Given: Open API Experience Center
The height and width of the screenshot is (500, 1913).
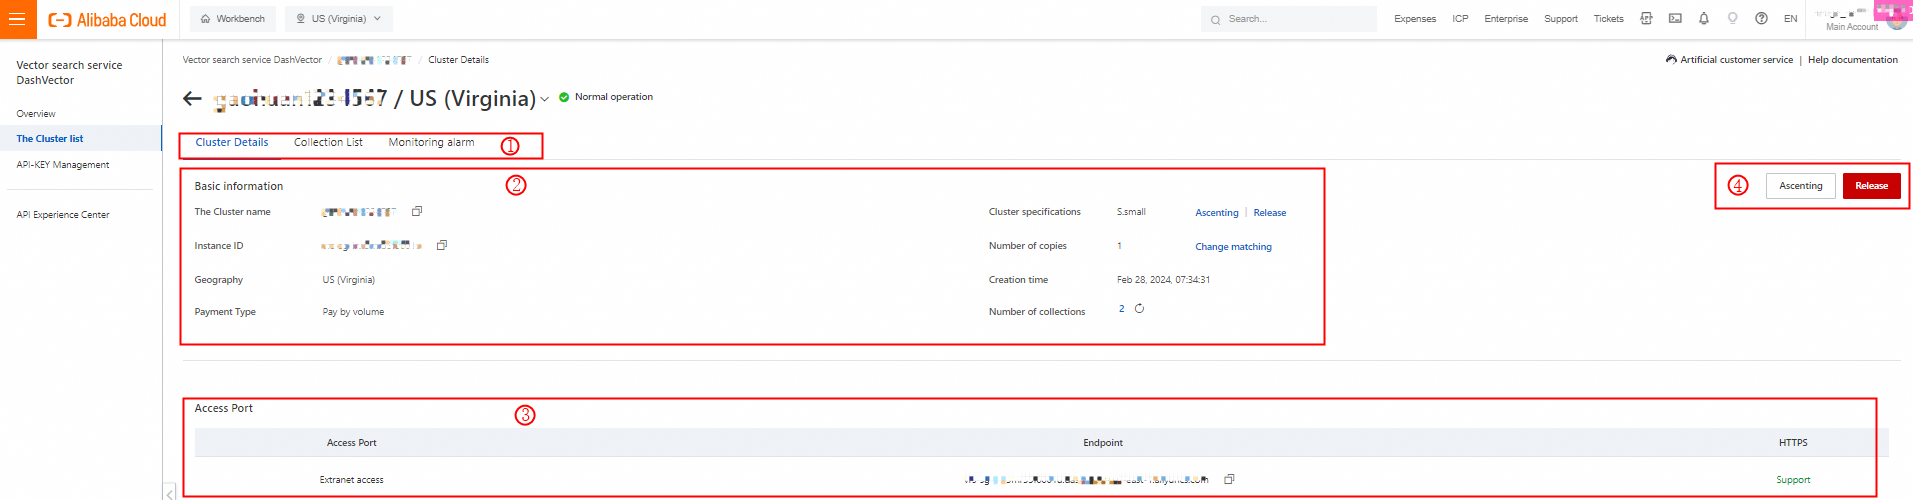Looking at the screenshot, I should (63, 215).
